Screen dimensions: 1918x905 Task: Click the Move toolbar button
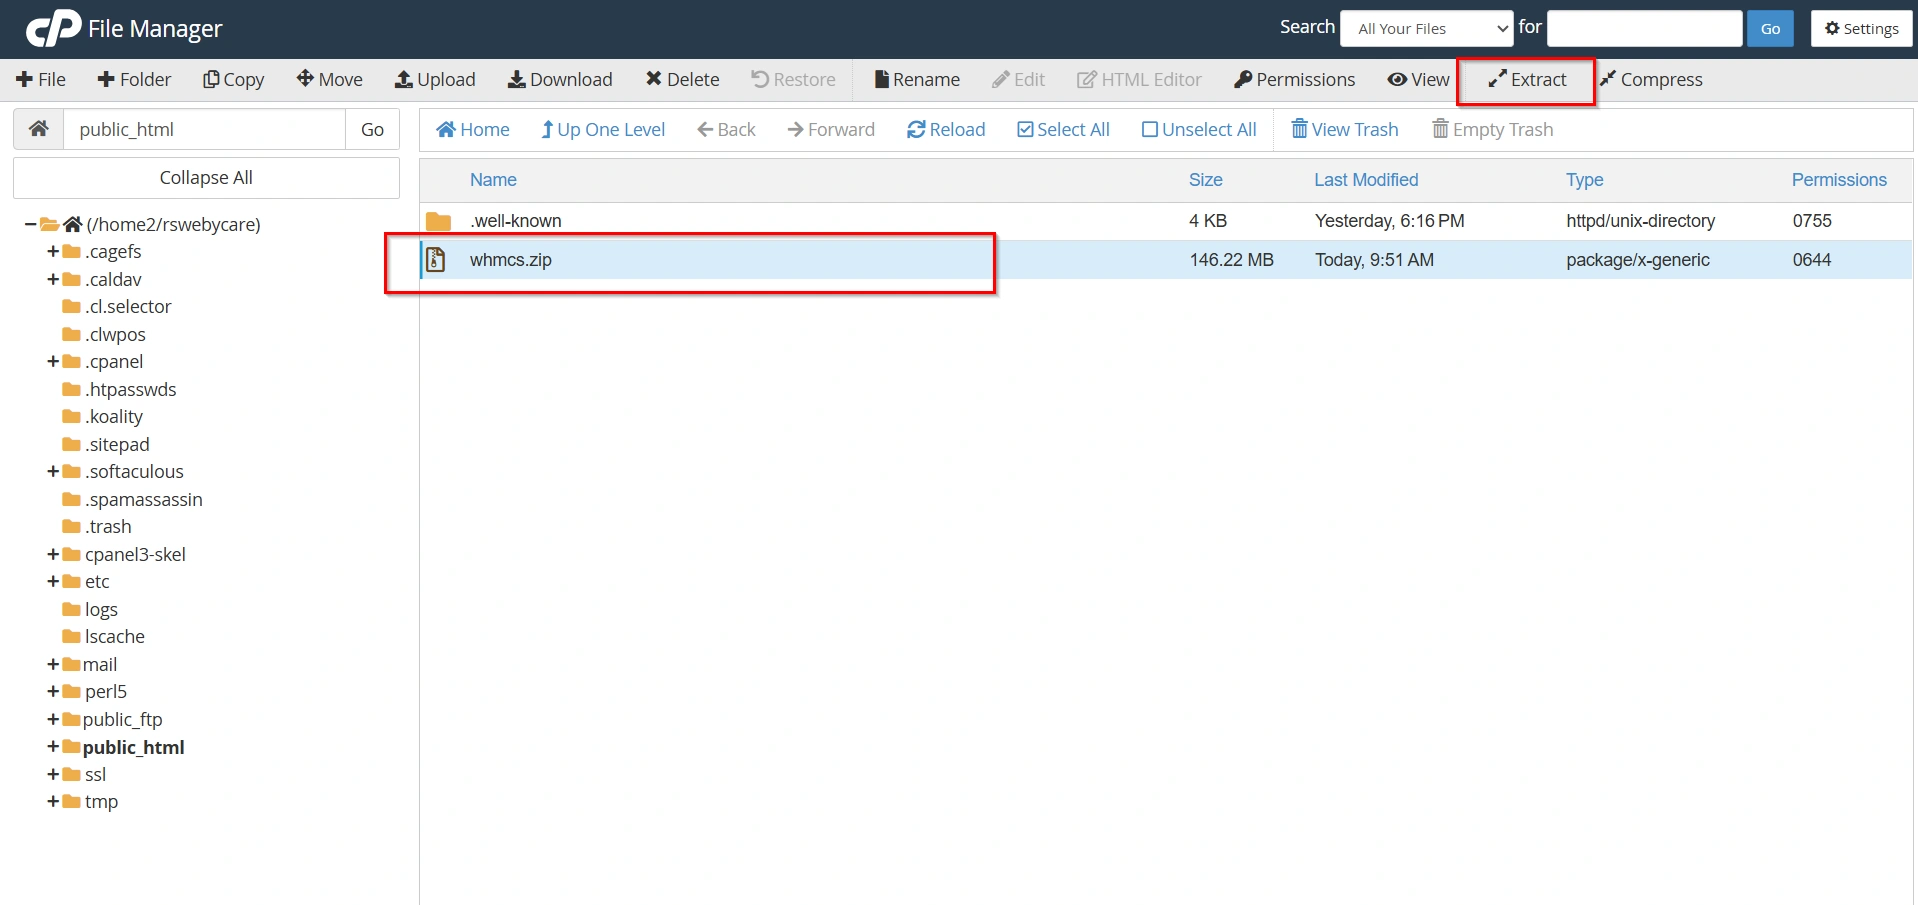[x=329, y=79]
